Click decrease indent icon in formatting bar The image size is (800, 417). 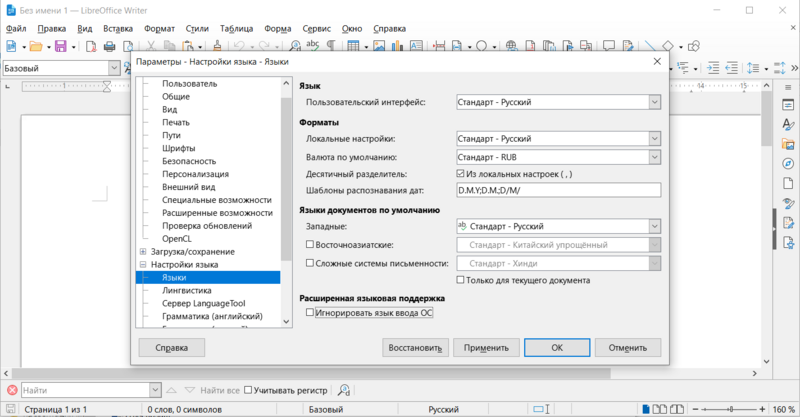[x=732, y=68]
